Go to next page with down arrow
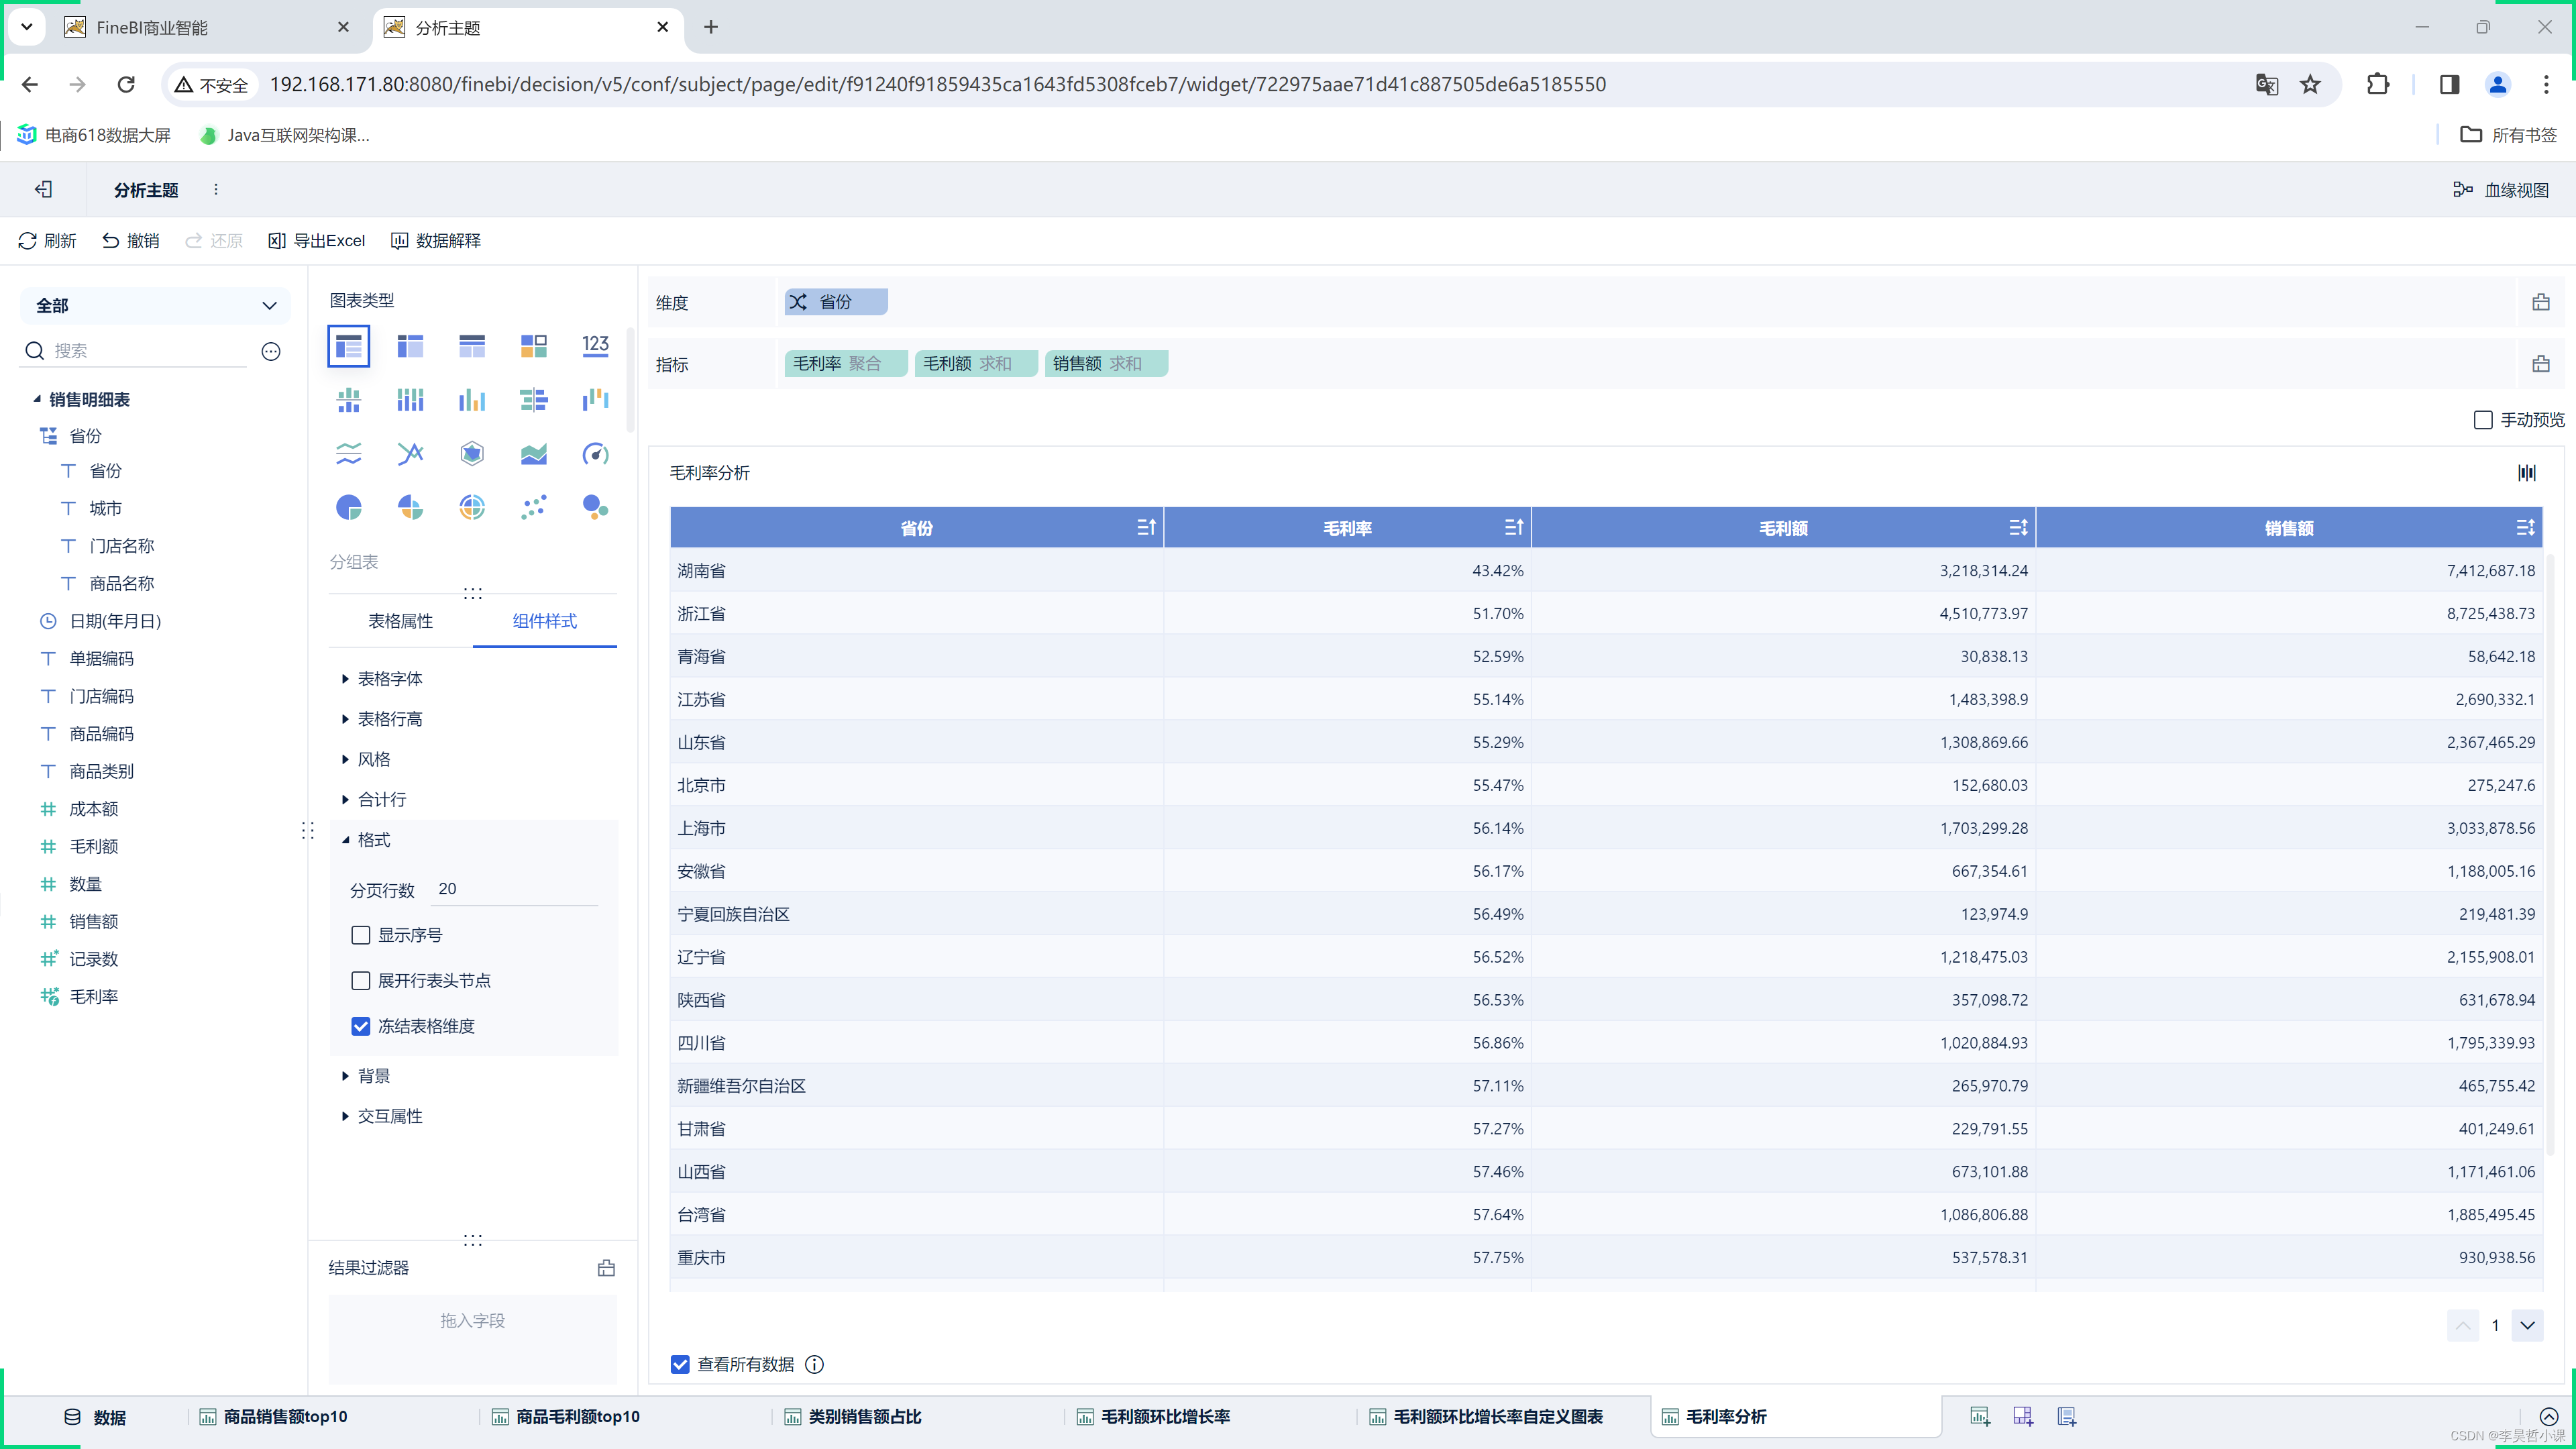The image size is (2576, 1449). pos(2527,1325)
